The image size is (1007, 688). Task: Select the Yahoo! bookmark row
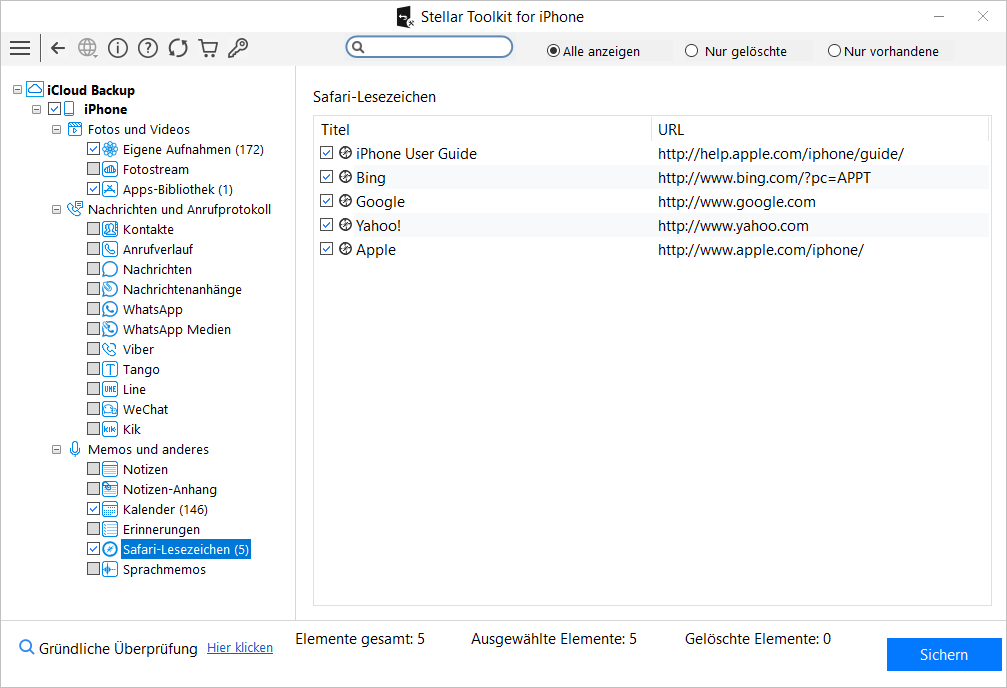coord(652,225)
